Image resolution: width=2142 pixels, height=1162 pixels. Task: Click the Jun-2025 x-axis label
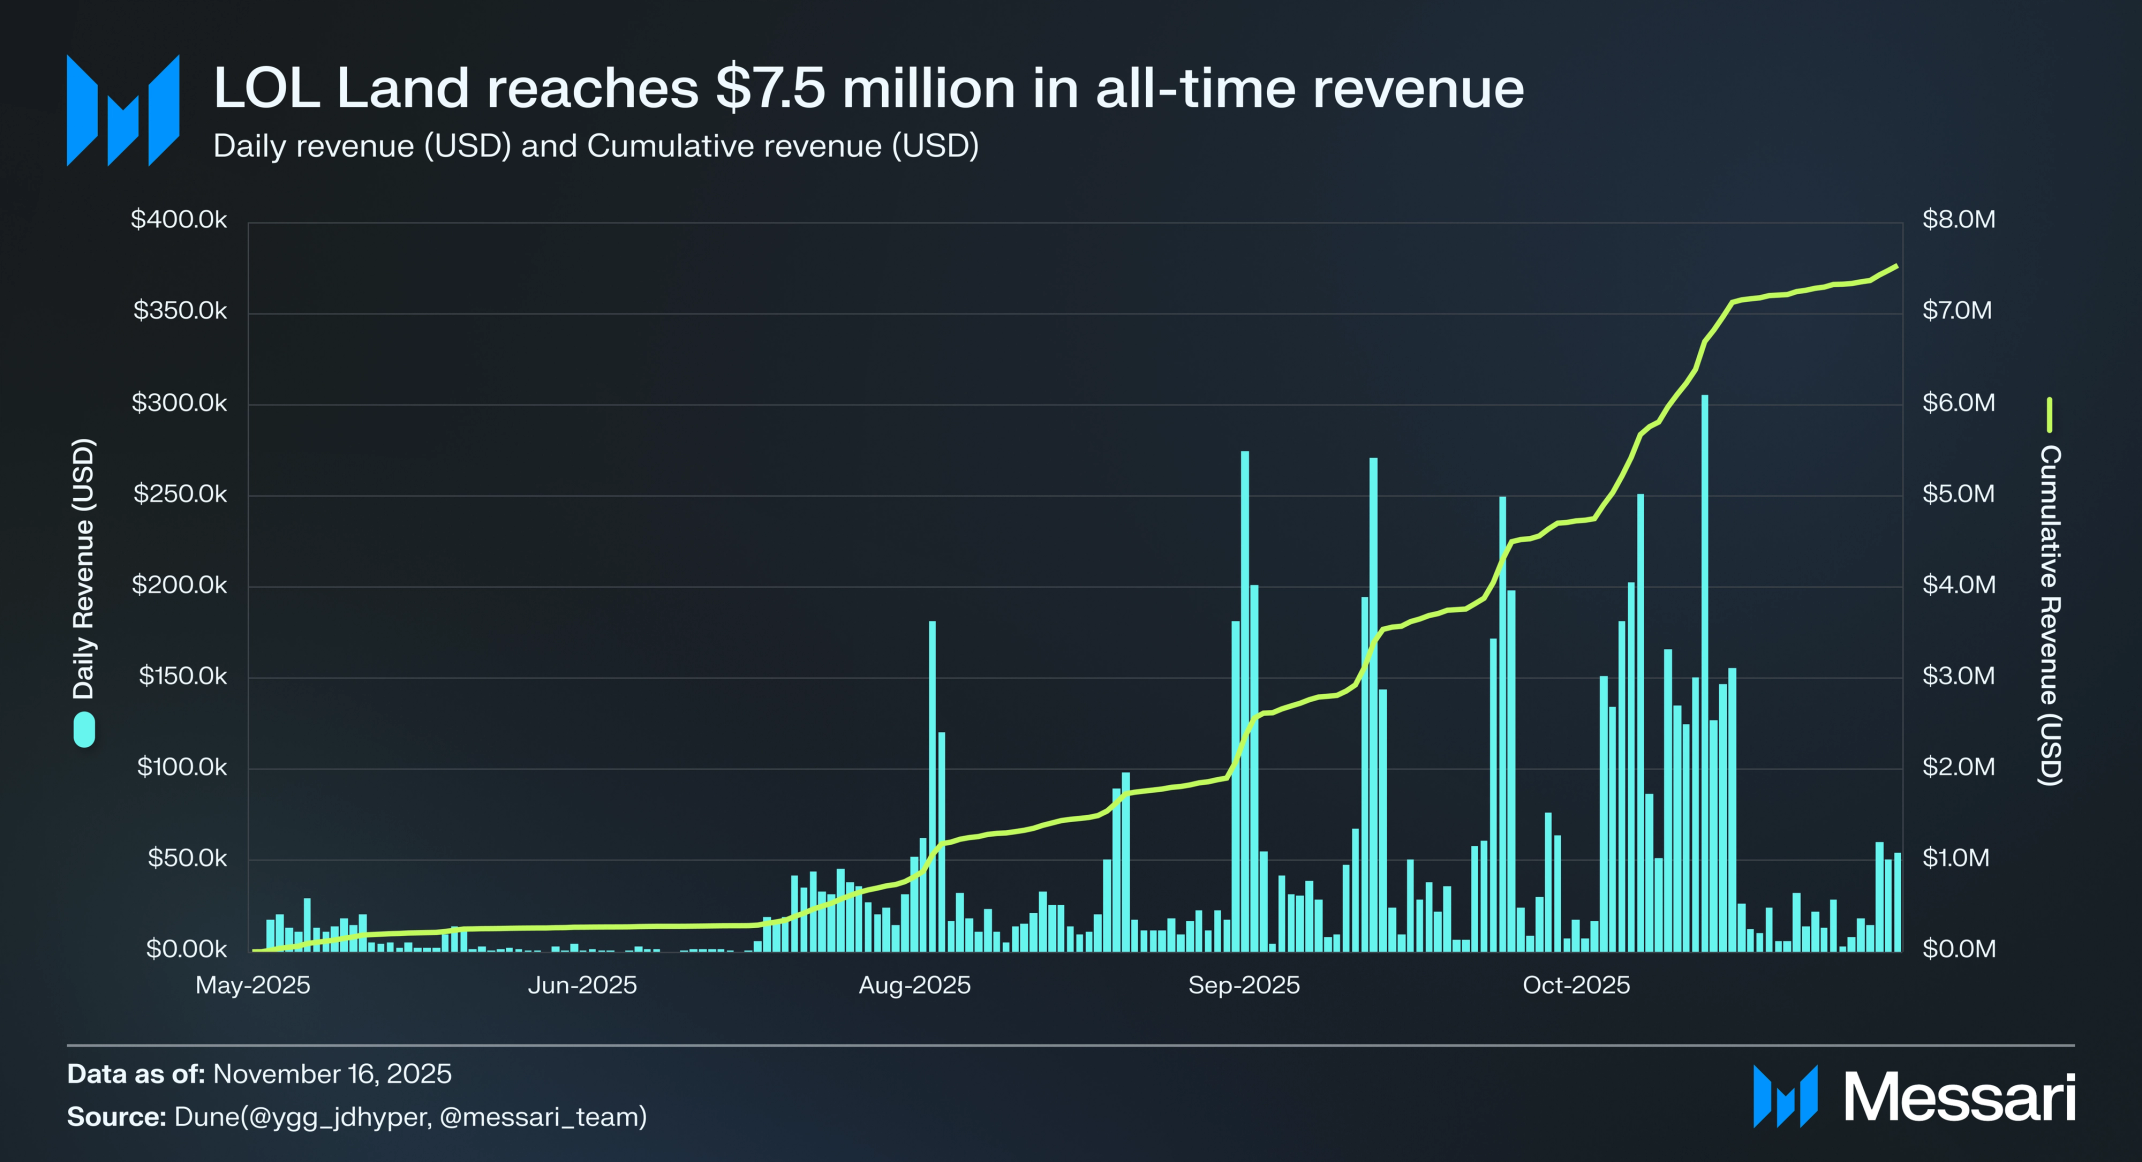[582, 985]
